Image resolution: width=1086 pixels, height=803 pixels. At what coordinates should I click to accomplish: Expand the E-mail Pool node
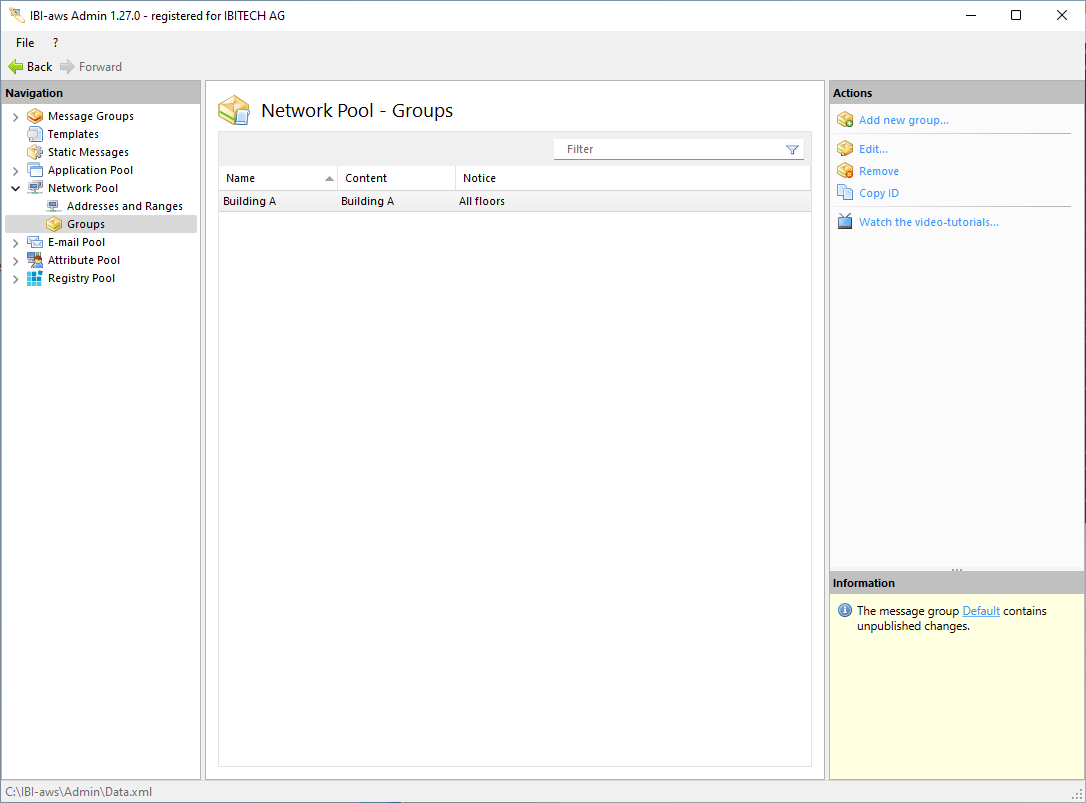pos(15,243)
